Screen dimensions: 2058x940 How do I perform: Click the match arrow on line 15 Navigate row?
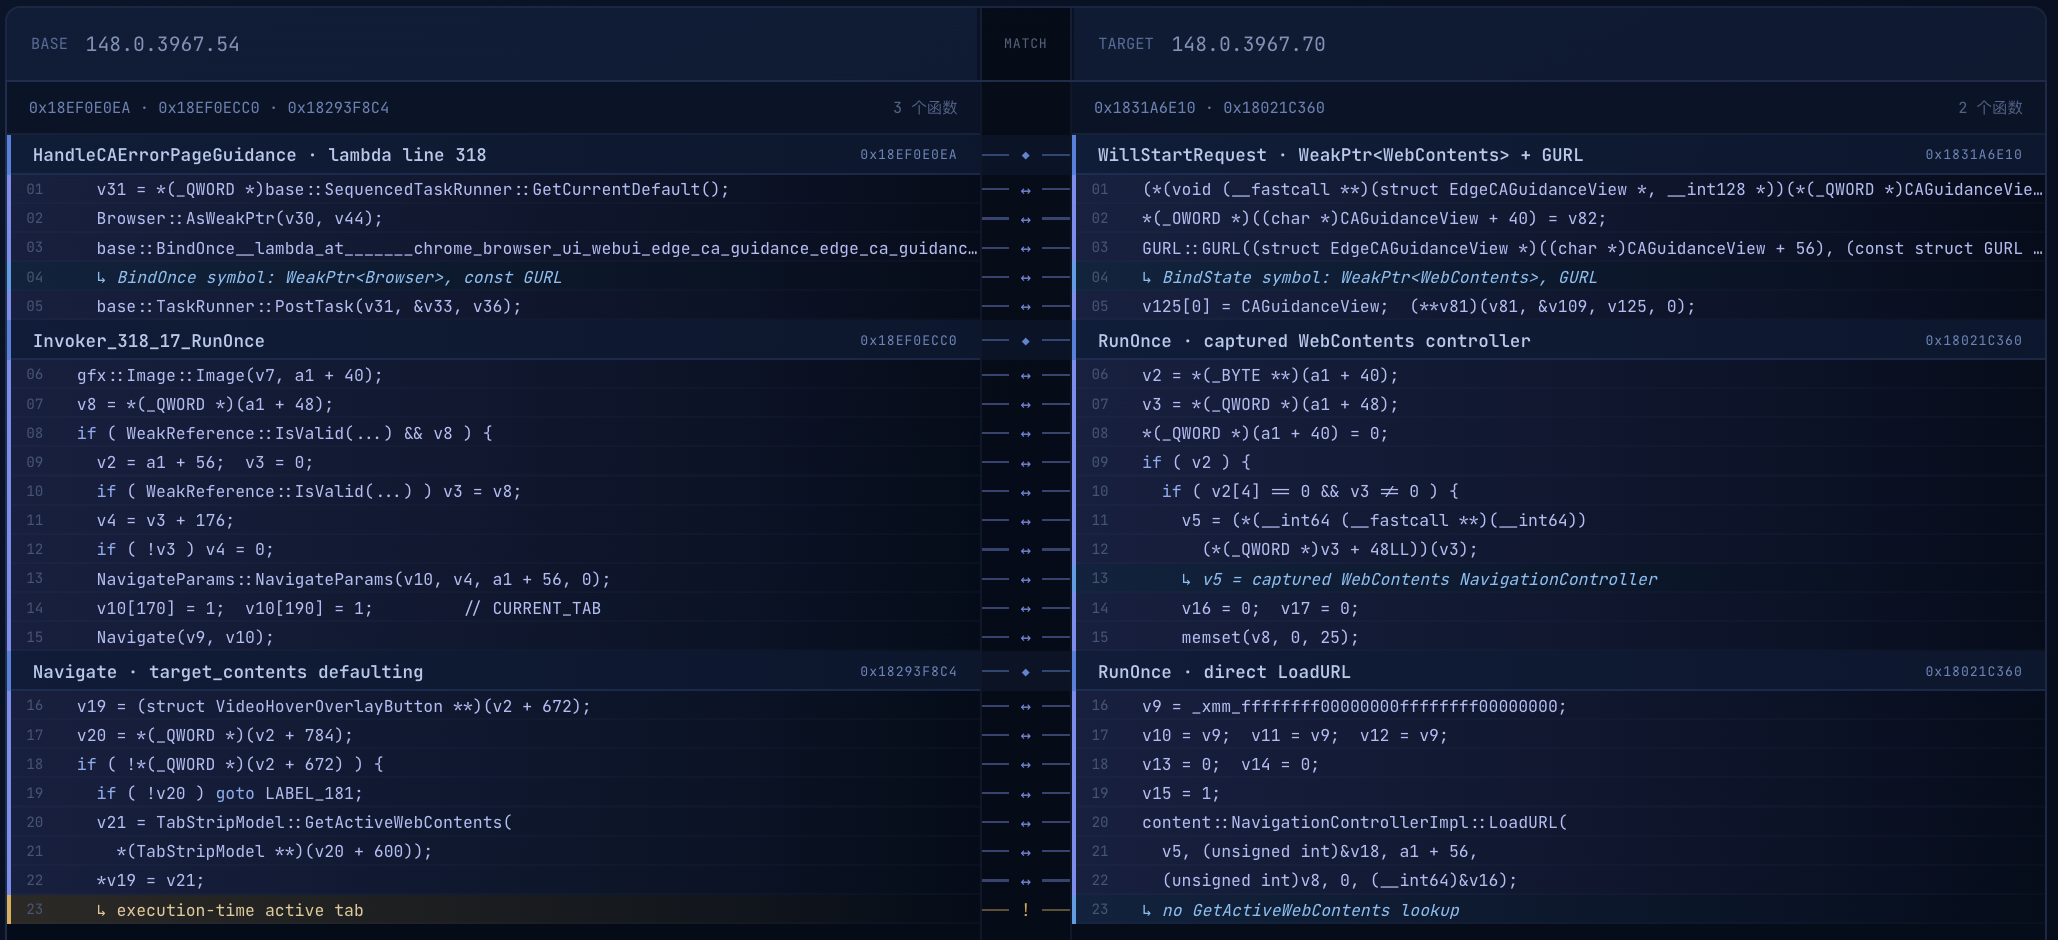(1025, 637)
